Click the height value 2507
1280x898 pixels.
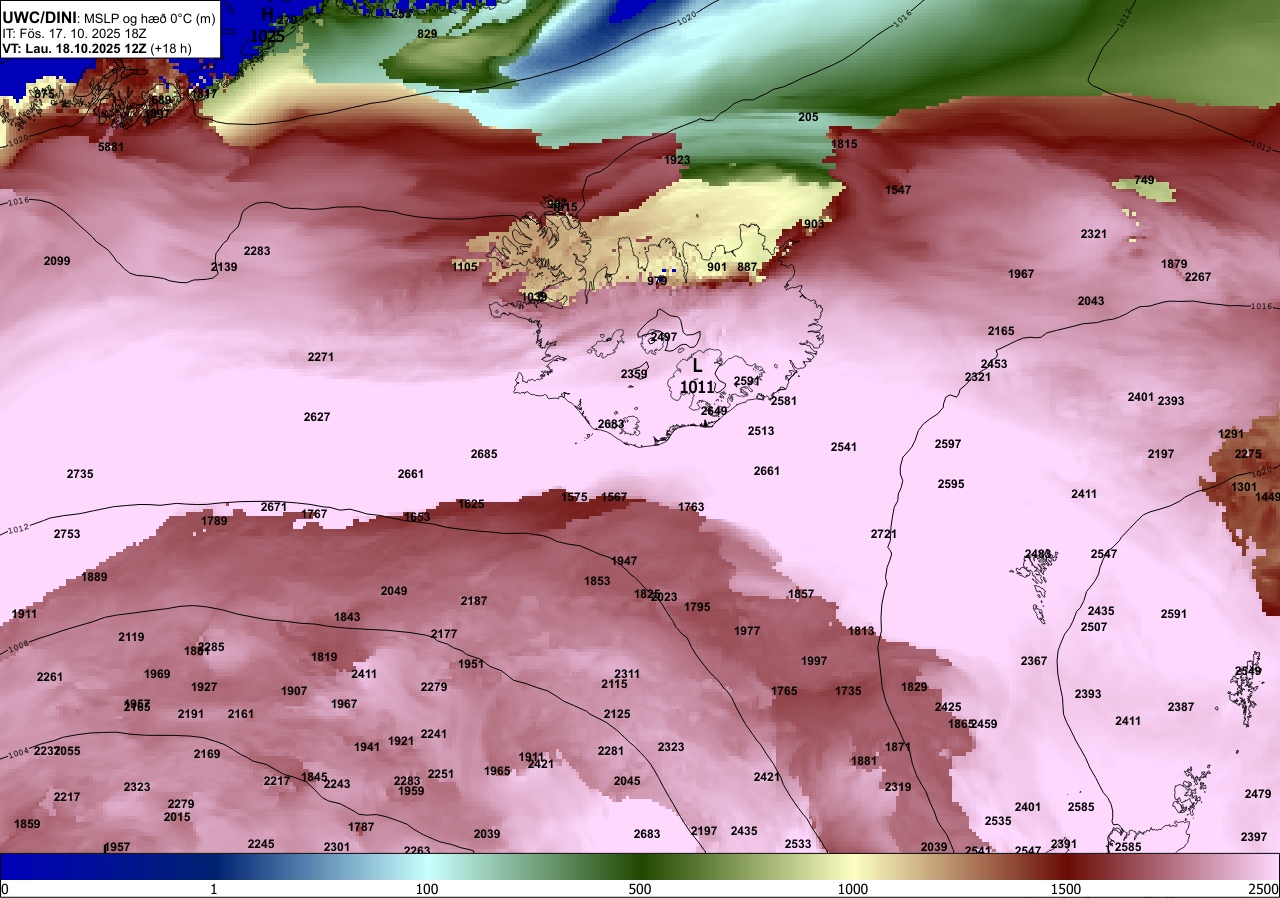1094,627
